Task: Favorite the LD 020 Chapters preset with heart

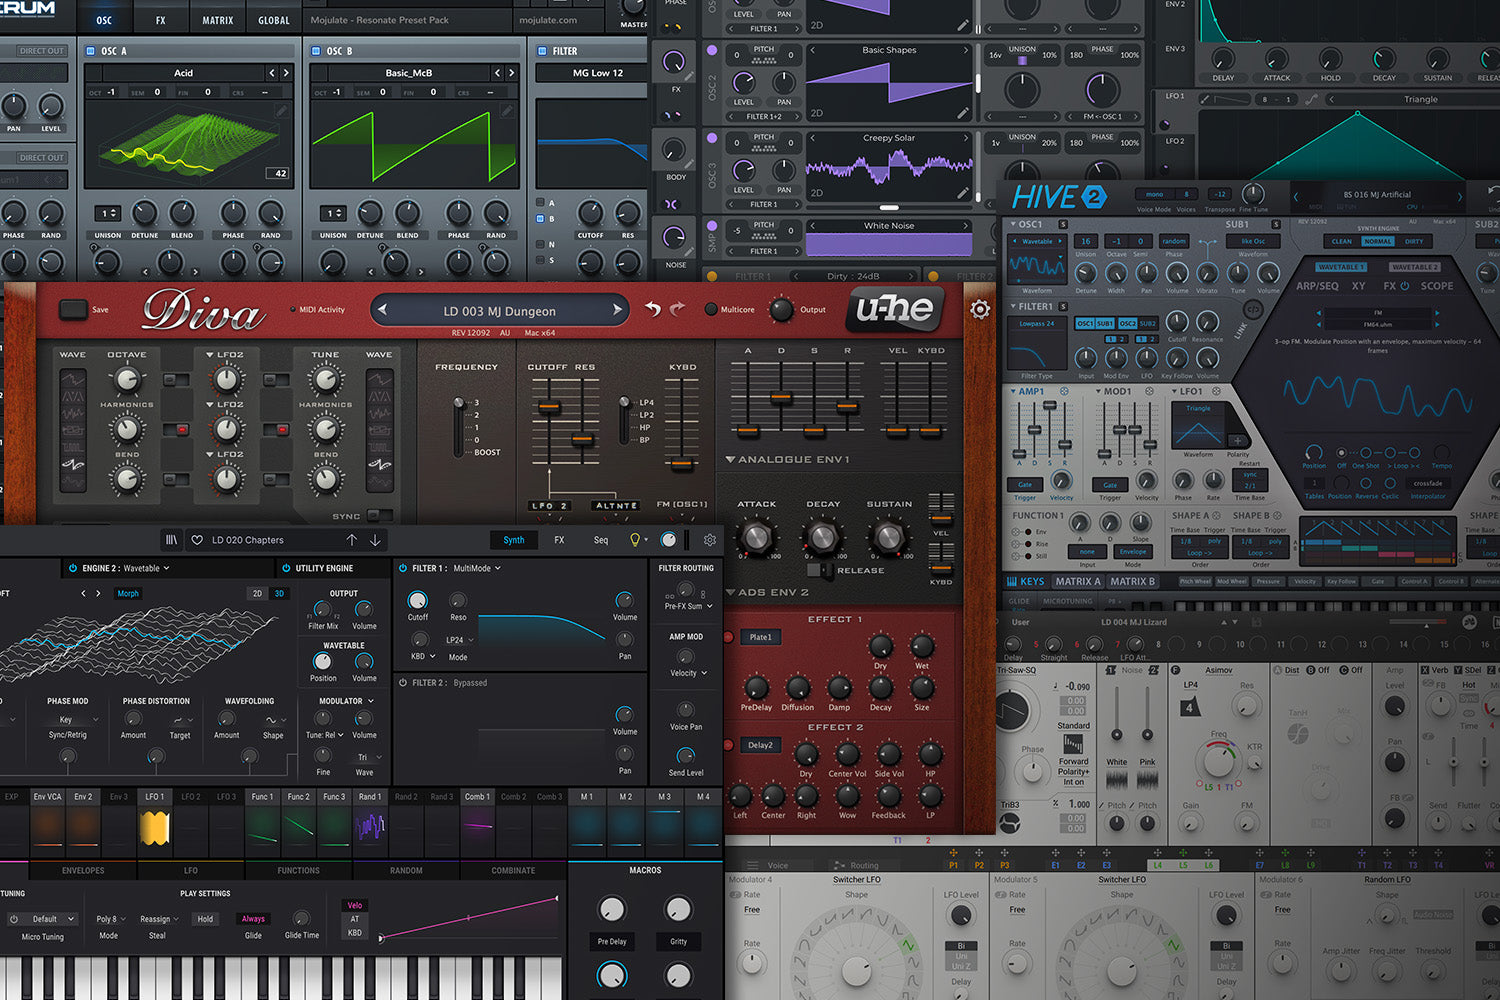Action: tap(197, 540)
